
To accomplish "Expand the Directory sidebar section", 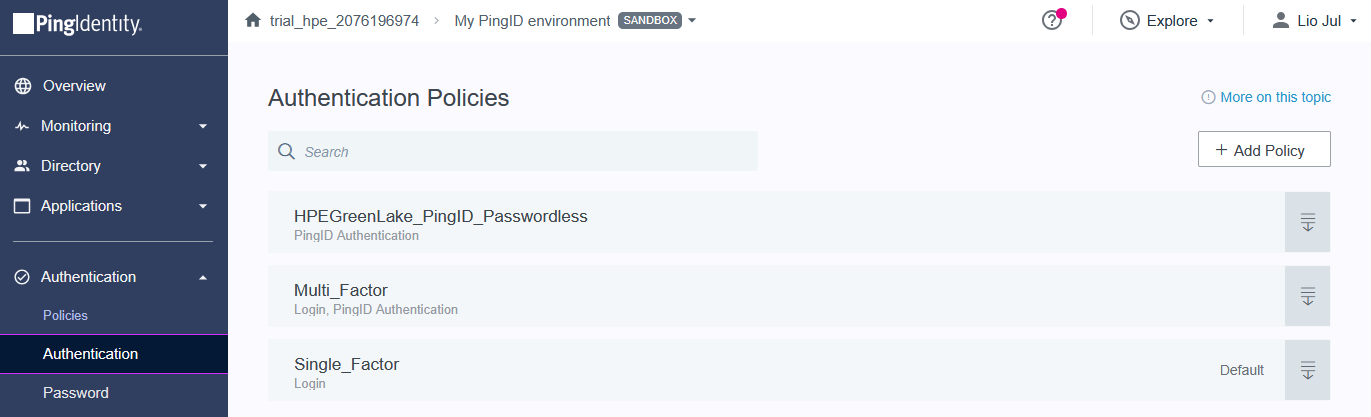I will tap(203, 166).
